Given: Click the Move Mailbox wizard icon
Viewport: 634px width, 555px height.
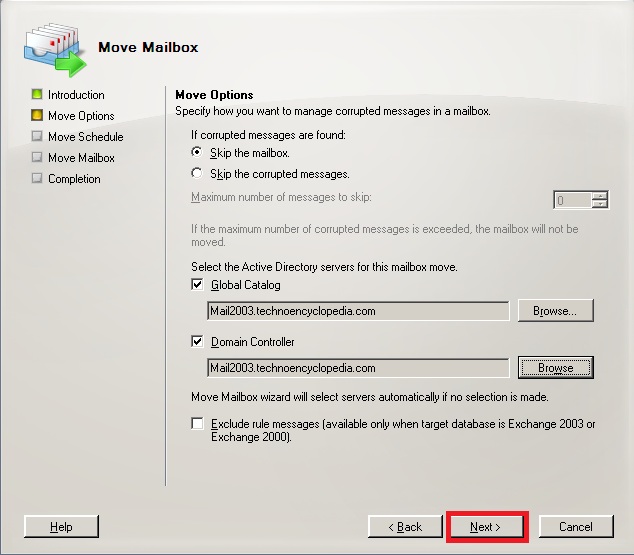Looking at the screenshot, I should pos(55,50).
